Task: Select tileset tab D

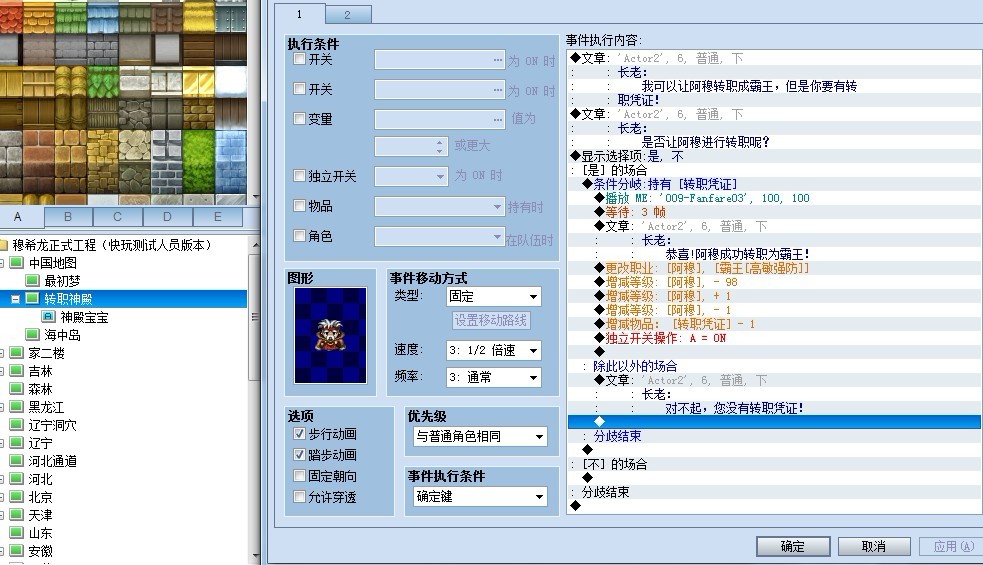Action: tap(167, 216)
